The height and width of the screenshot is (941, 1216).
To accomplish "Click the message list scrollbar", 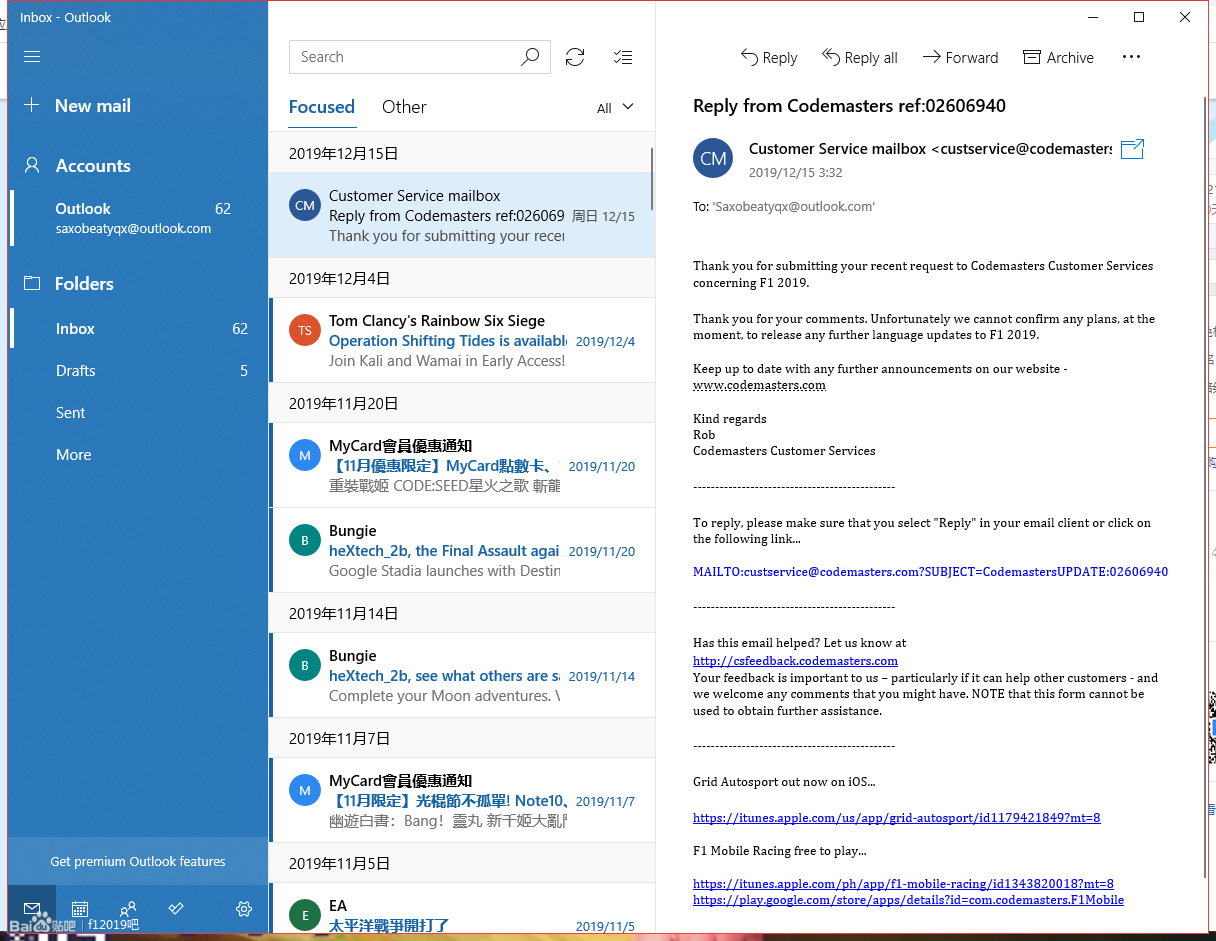I will click(652, 179).
